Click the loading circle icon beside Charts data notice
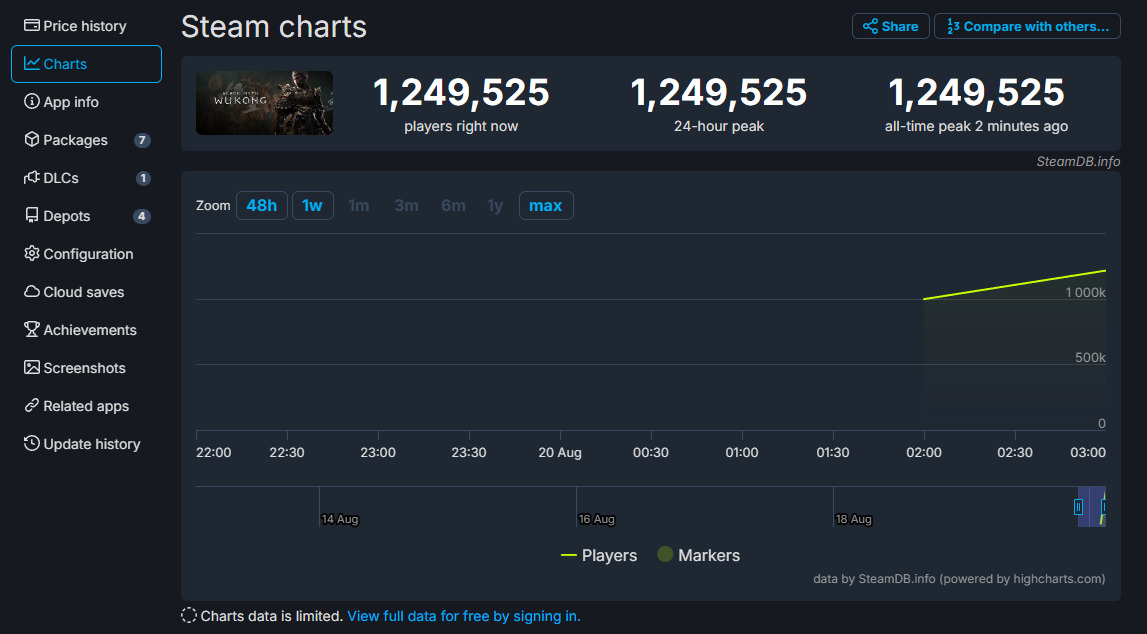Image resolution: width=1147 pixels, height=634 pixels. coord(189,616)
